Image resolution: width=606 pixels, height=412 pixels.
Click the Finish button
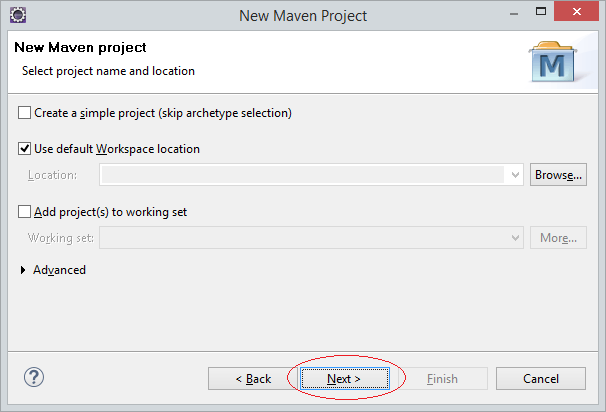pos(443,379)
